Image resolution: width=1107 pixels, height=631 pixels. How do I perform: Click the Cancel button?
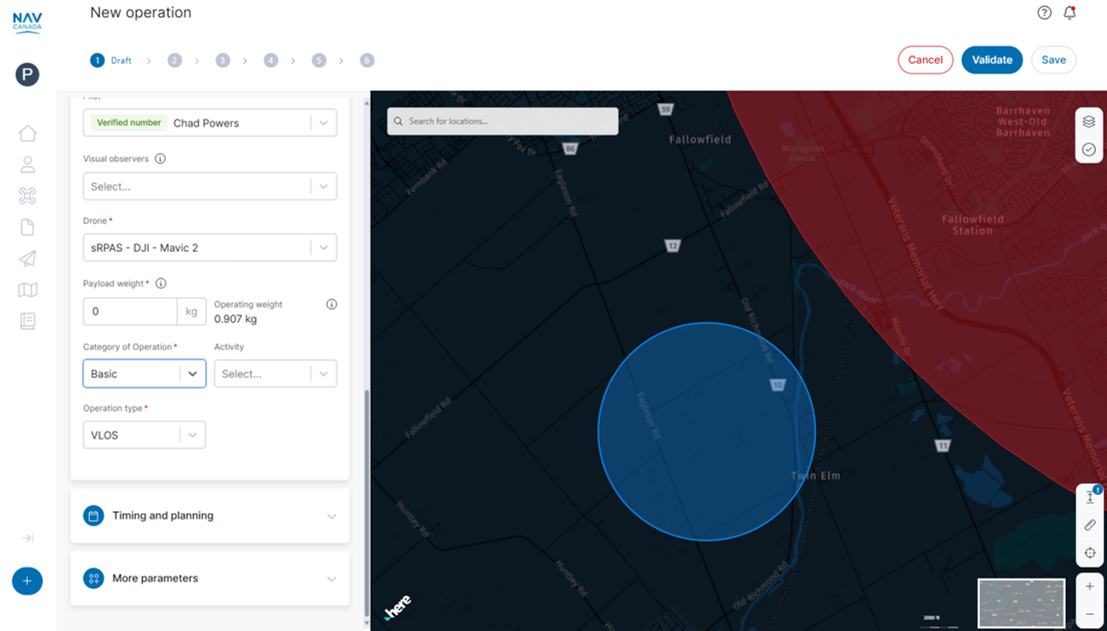pos(925,60)
